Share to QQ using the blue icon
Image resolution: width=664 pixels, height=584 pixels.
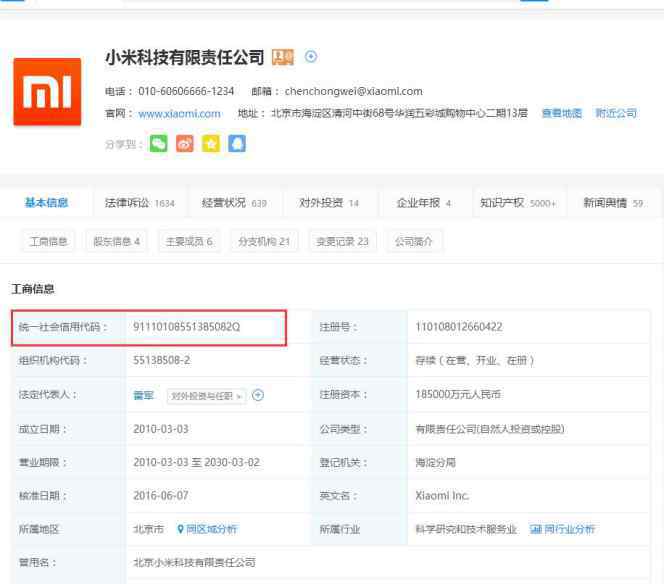click(235, 144)
